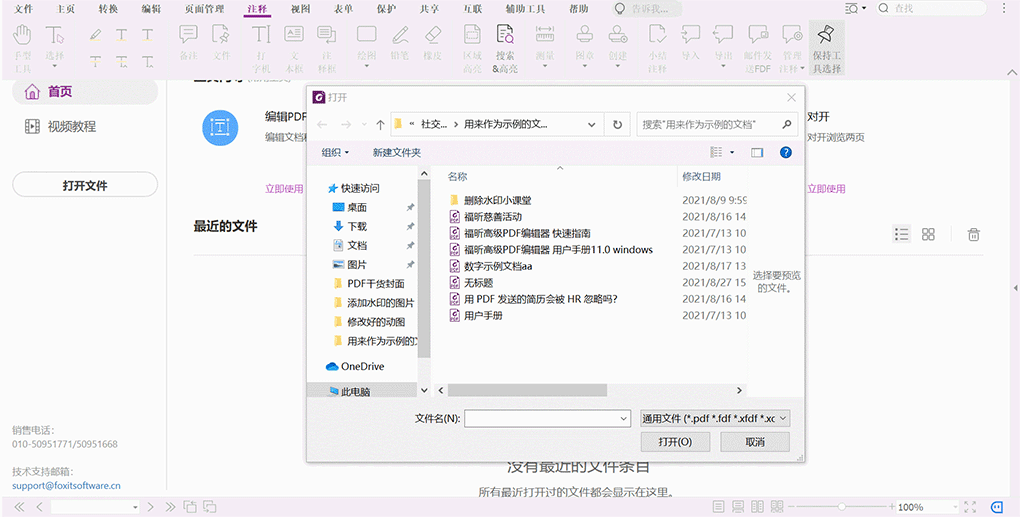The height and width of the screenshot is (517, 1020).
Task: Click the lightbulb Tell-me (告诉我) icon
Action: 620,8
